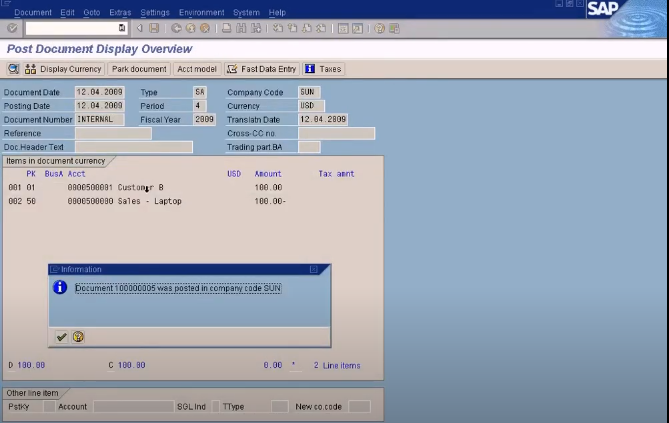This screenshot has height=423, width=669.
Task: Open the Edit menu
Action: 67,12
